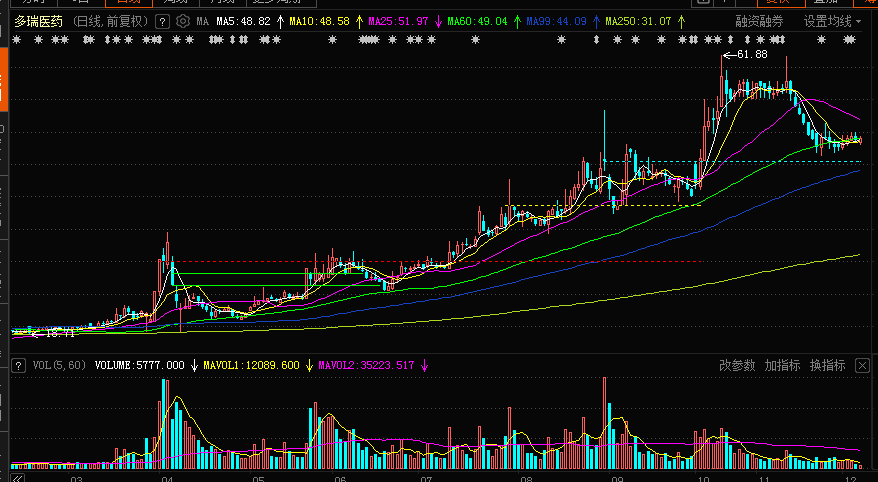
Task: Click the VOL indicator help question-mark icon
Action: pos(18,366)
